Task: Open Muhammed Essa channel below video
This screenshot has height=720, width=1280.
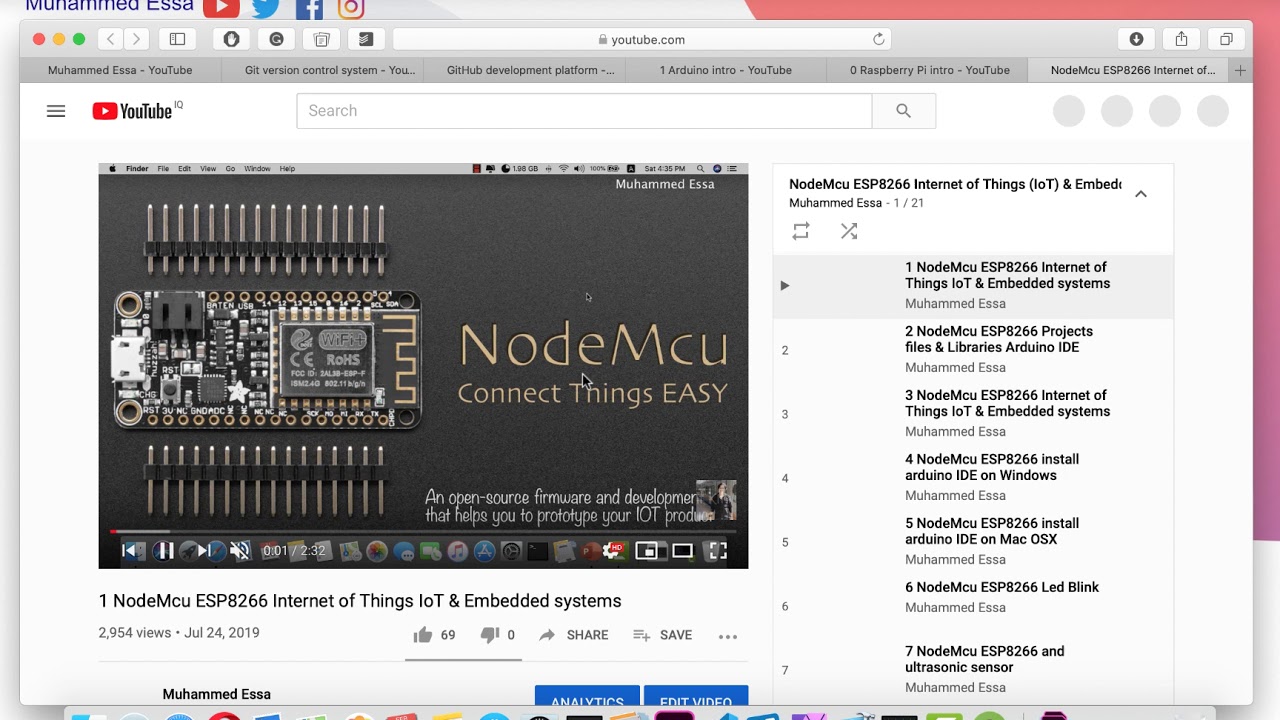Action: click(x=217, y=694)
